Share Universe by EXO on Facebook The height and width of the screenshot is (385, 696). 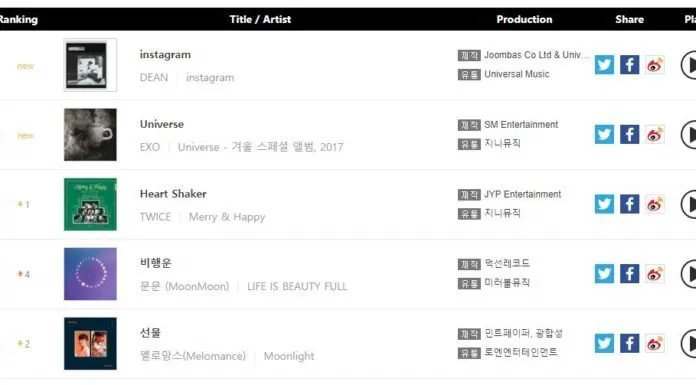629,135
